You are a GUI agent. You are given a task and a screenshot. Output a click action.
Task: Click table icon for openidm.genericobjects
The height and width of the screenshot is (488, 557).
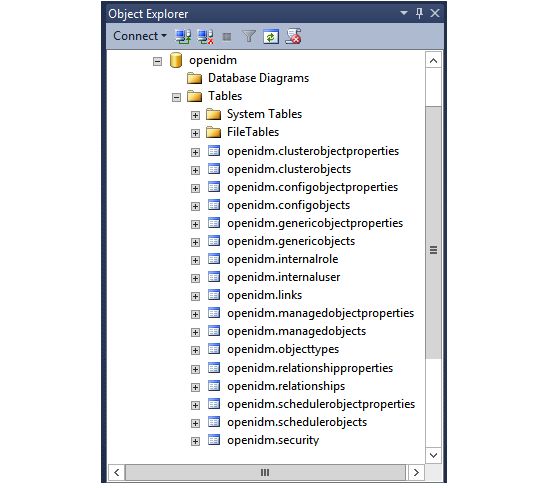point(214,241)
